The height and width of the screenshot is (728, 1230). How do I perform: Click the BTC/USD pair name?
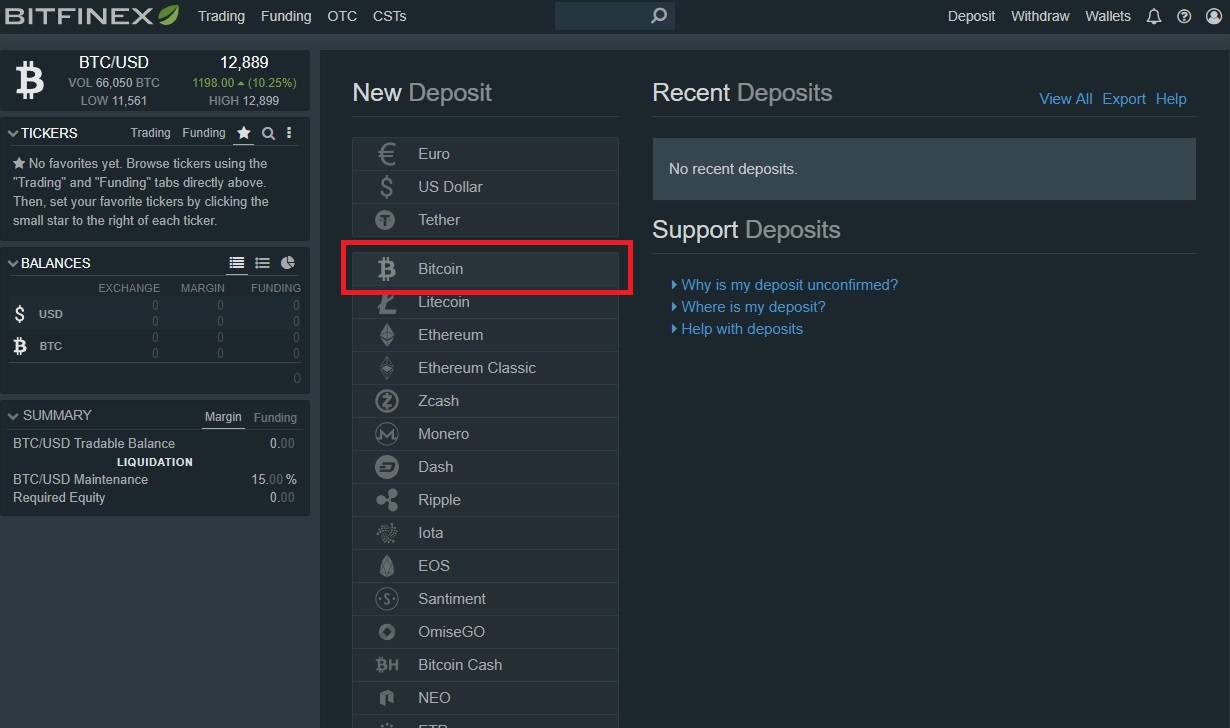pyautogui.click(x=114, y=62)
